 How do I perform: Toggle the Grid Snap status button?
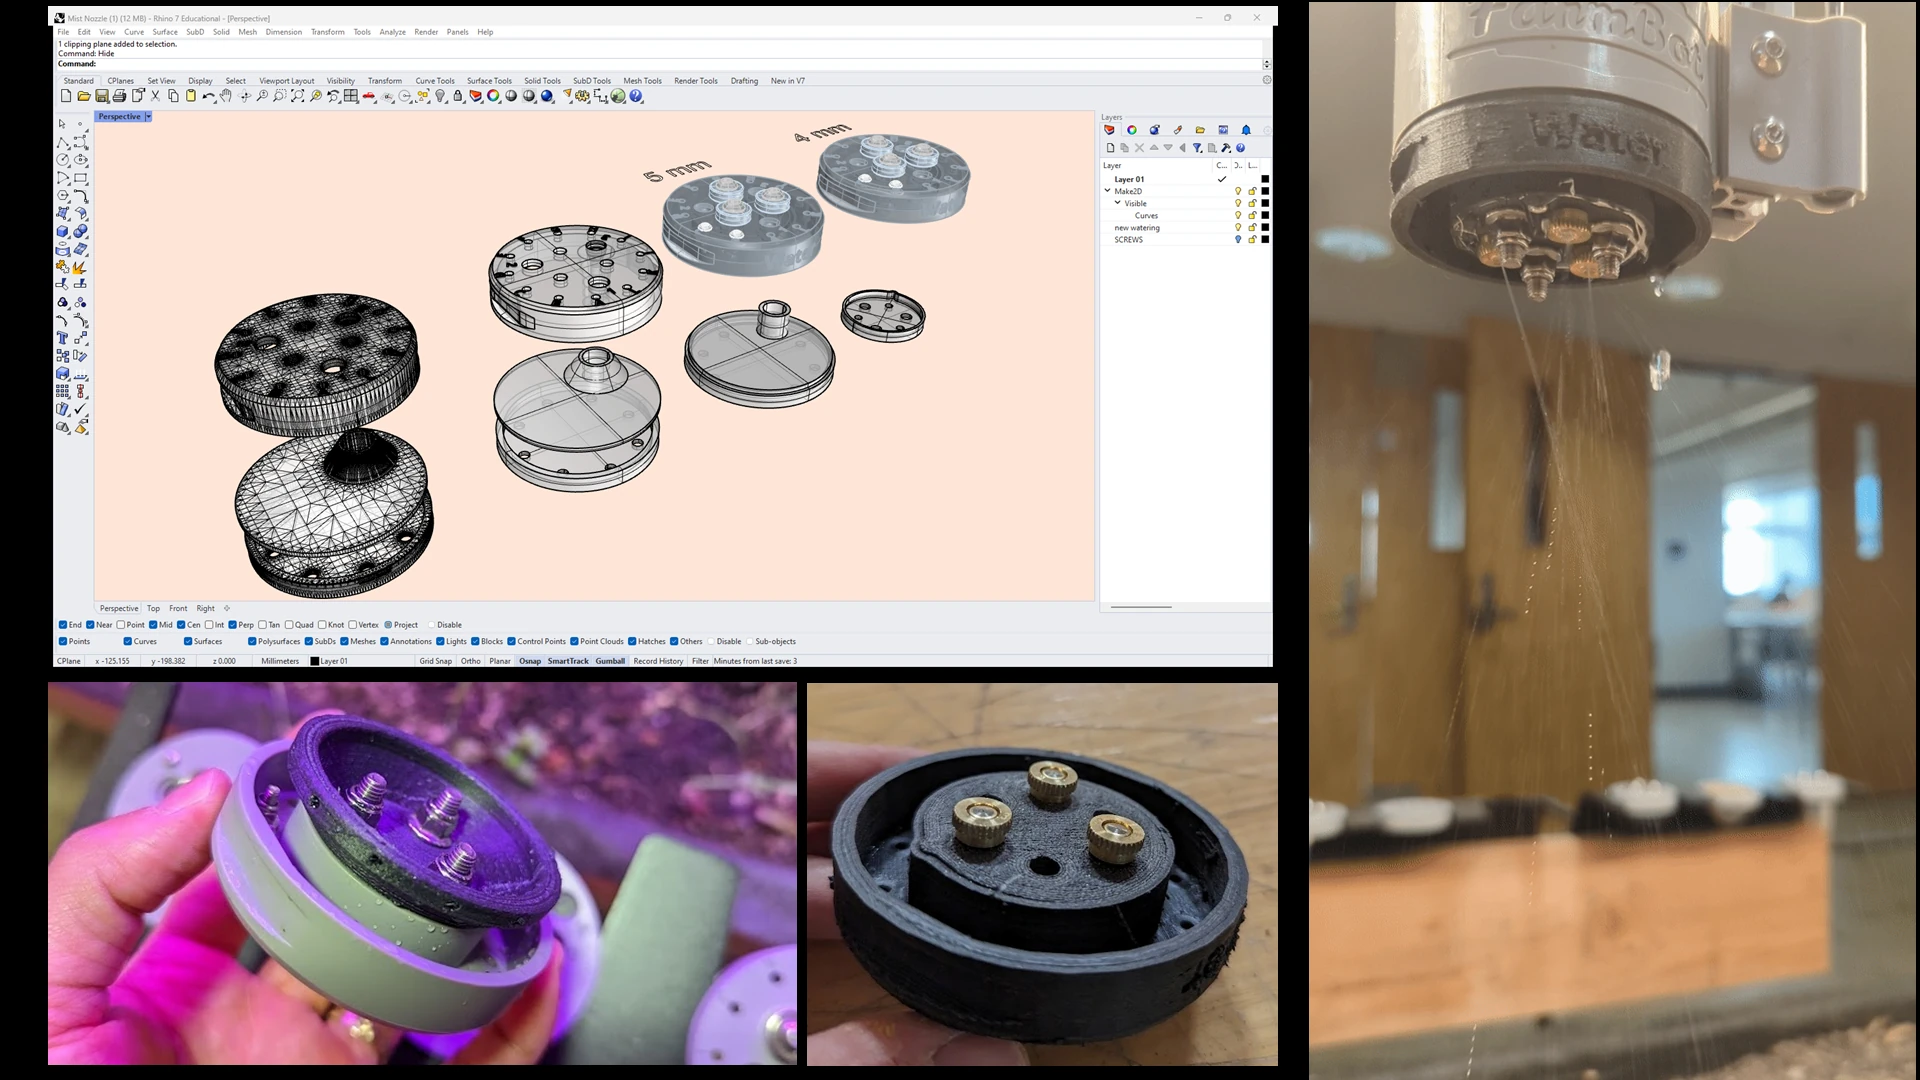coord(435,661)
